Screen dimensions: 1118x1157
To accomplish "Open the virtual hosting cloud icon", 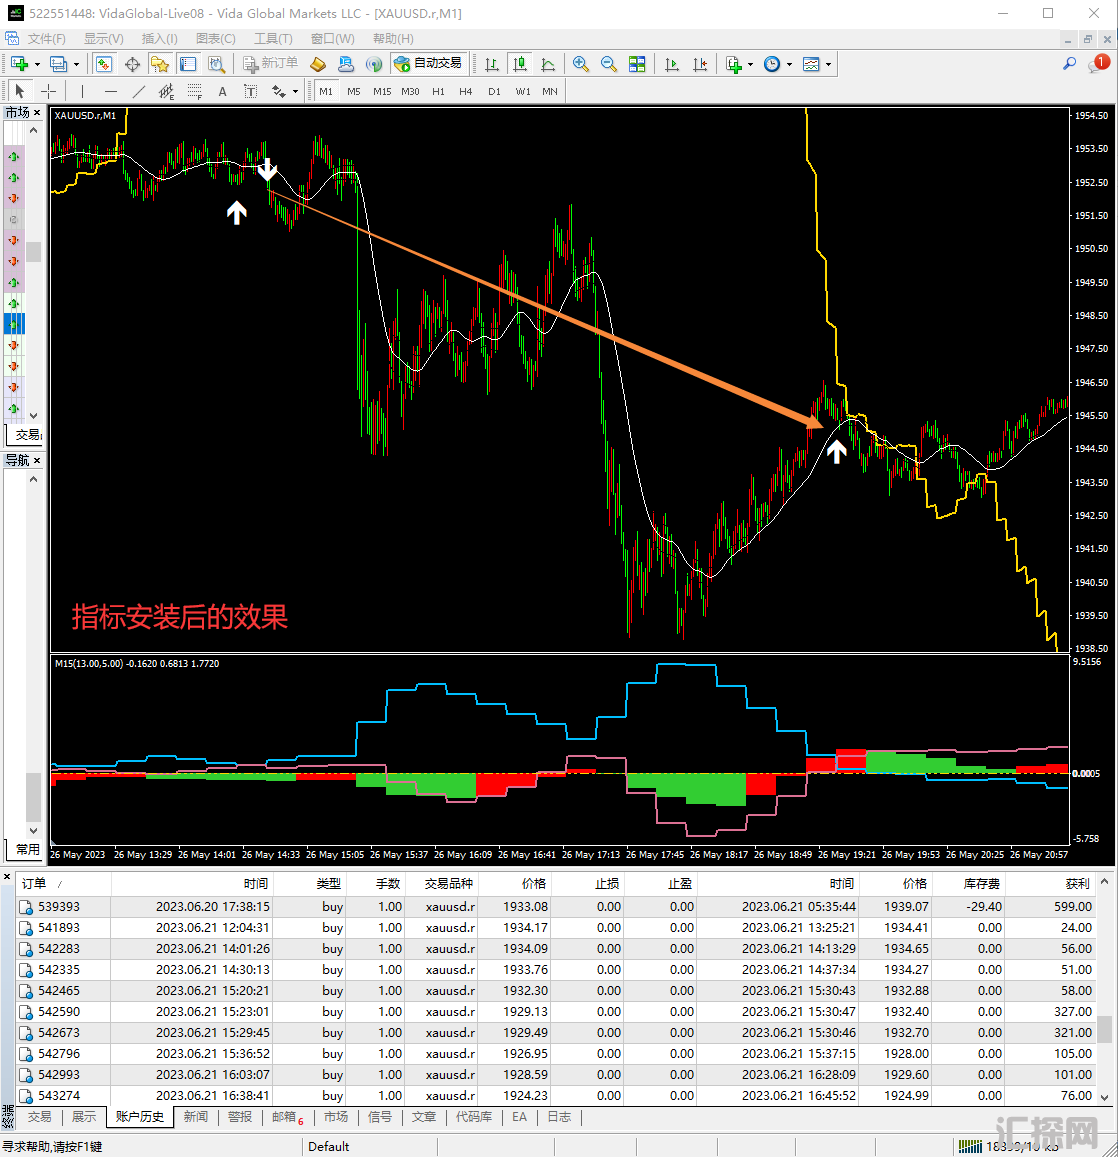I will [x=346, y=64].
